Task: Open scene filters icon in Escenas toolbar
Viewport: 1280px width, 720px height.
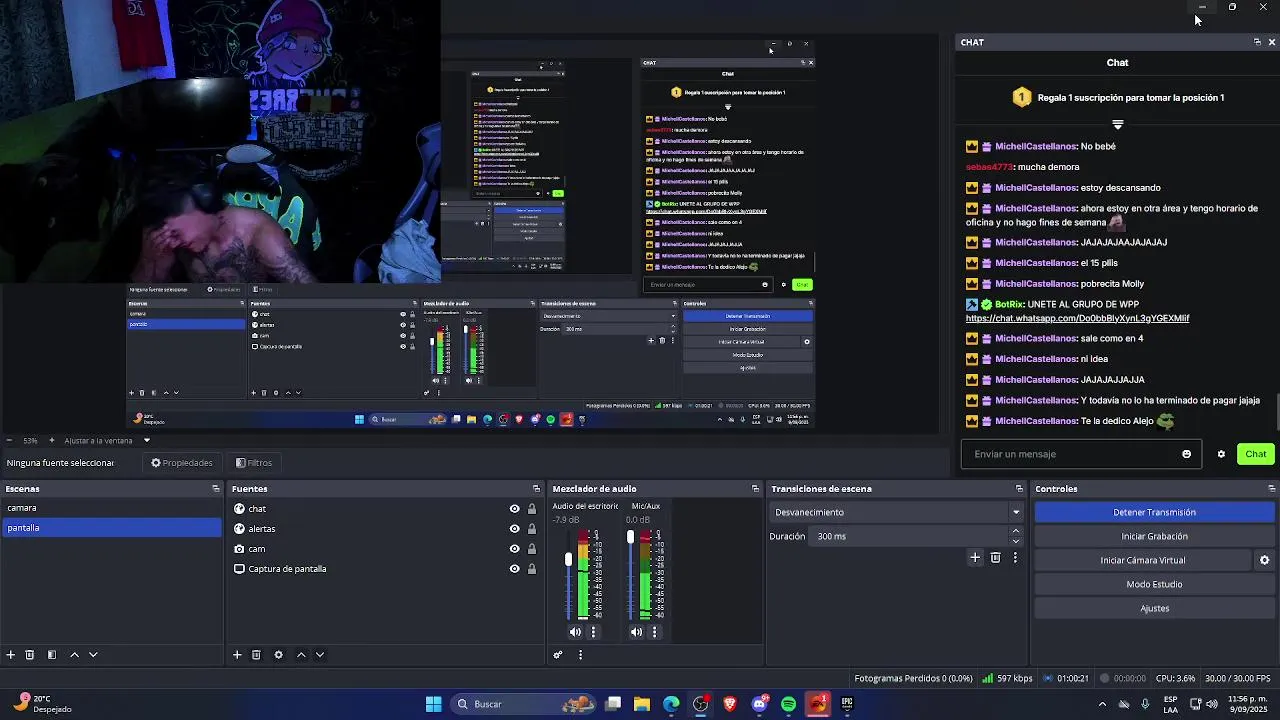Action: tap(52, 655)
